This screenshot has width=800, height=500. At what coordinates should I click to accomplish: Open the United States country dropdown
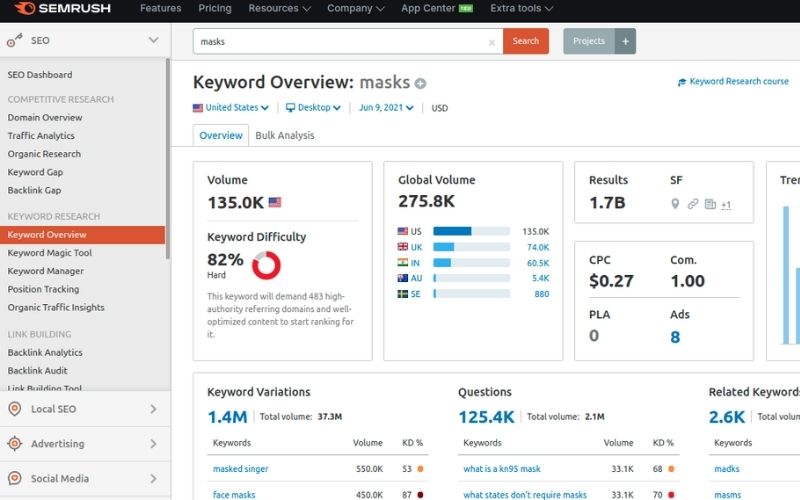[231, 108]
